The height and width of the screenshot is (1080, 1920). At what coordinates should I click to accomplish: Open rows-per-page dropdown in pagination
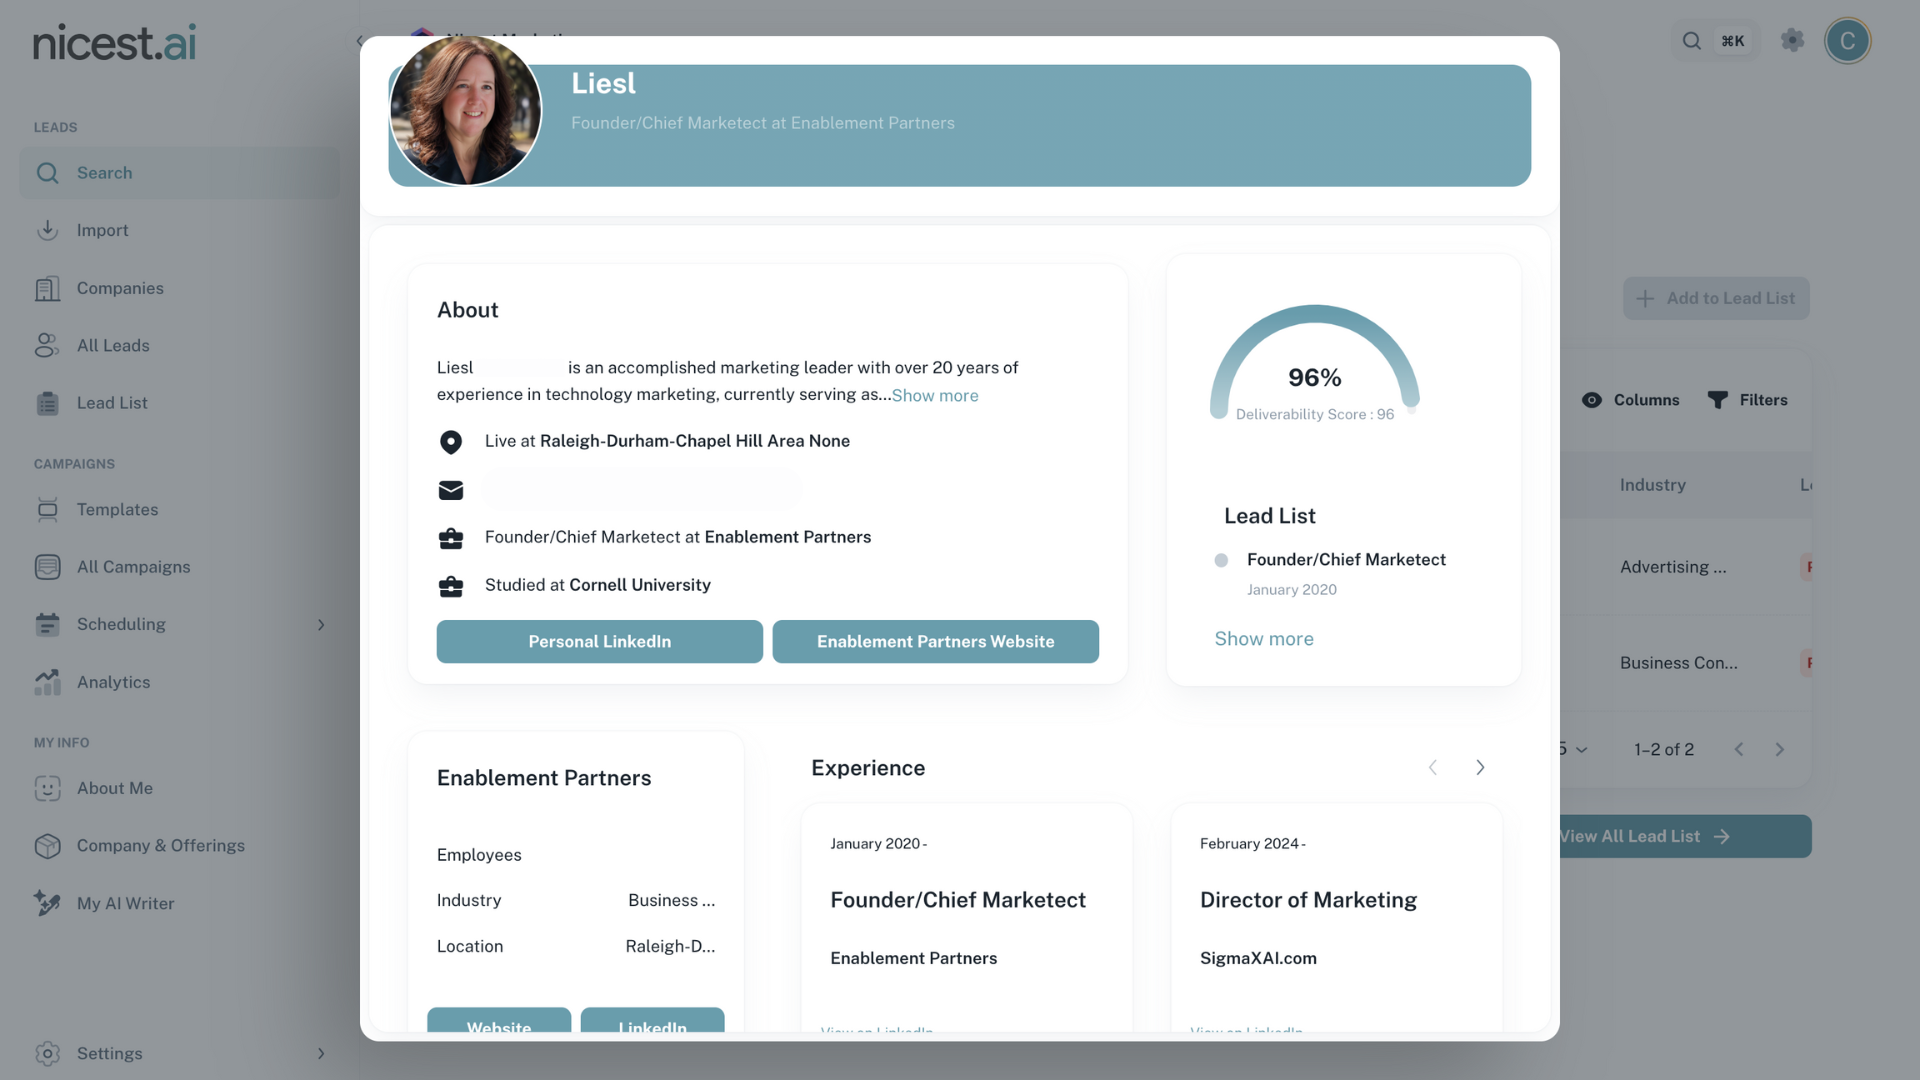coord(1574,750)
